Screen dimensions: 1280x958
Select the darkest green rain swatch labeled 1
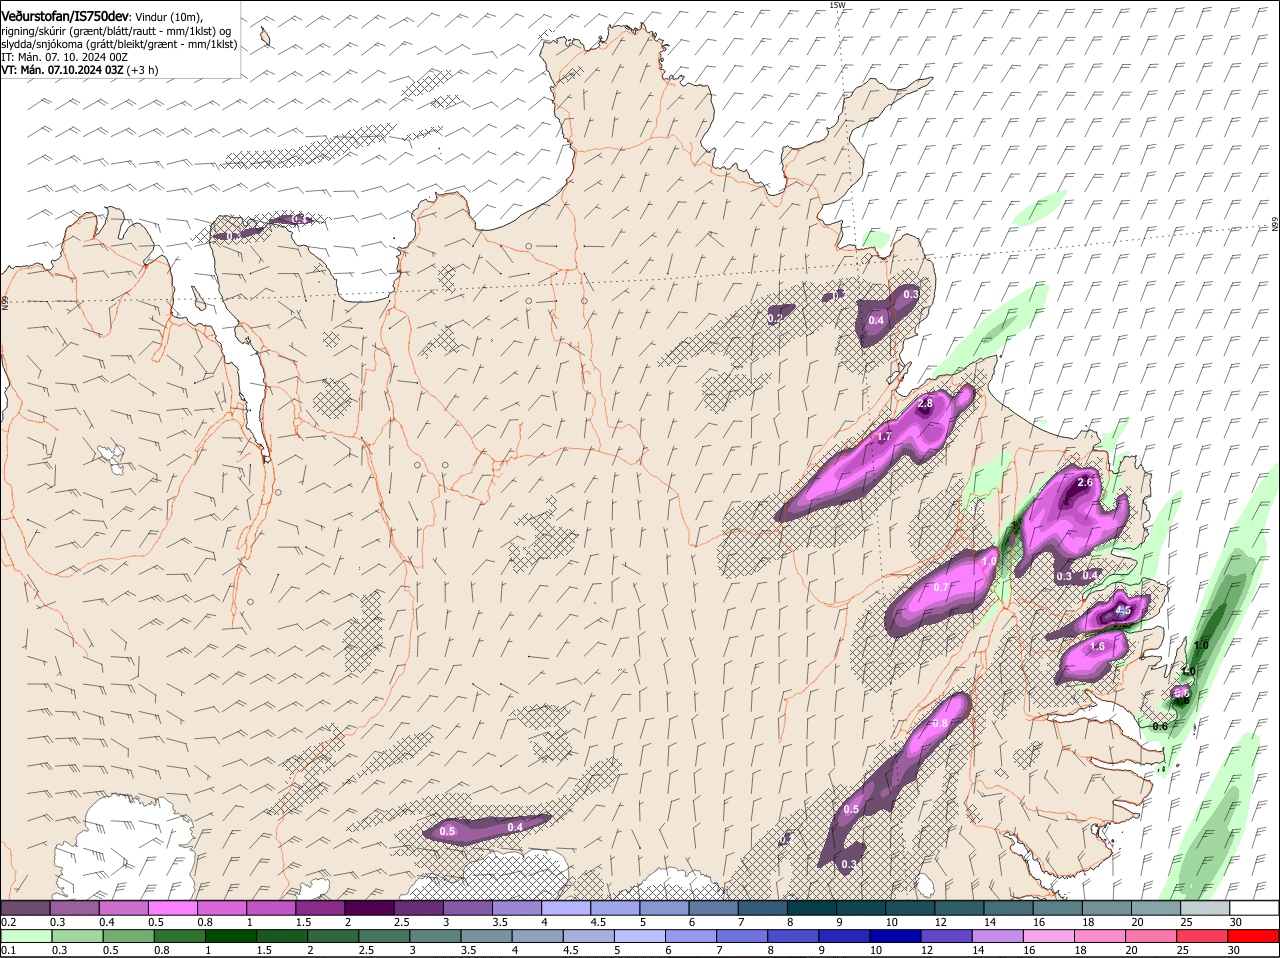(x=230, y=936)
